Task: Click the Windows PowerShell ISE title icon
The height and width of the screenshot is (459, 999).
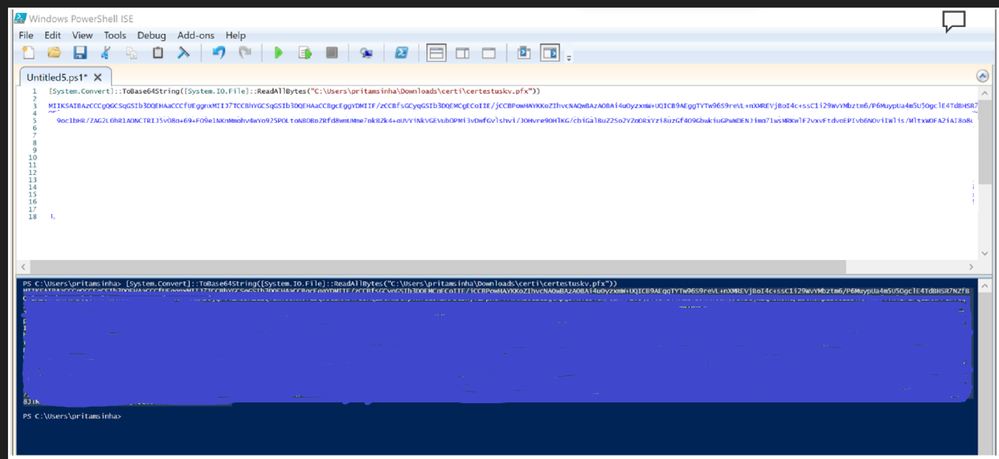Action: 20,18
